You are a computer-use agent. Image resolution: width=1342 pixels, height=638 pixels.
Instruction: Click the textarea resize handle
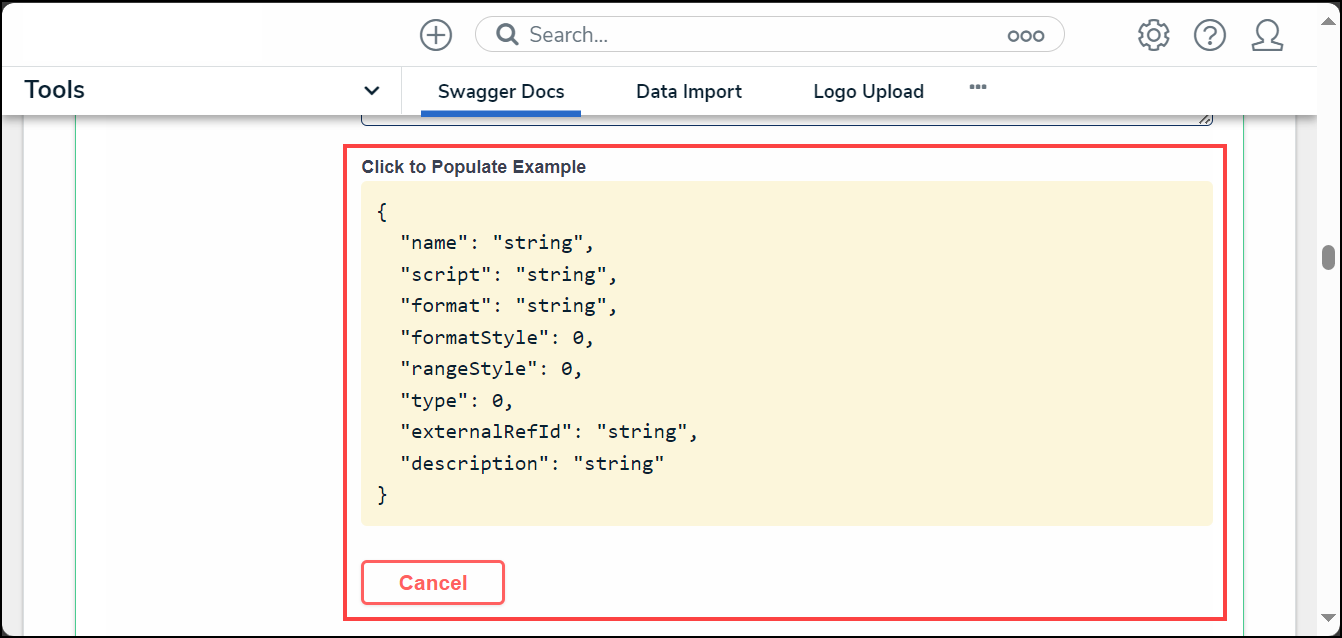(x=1206, y=119)
